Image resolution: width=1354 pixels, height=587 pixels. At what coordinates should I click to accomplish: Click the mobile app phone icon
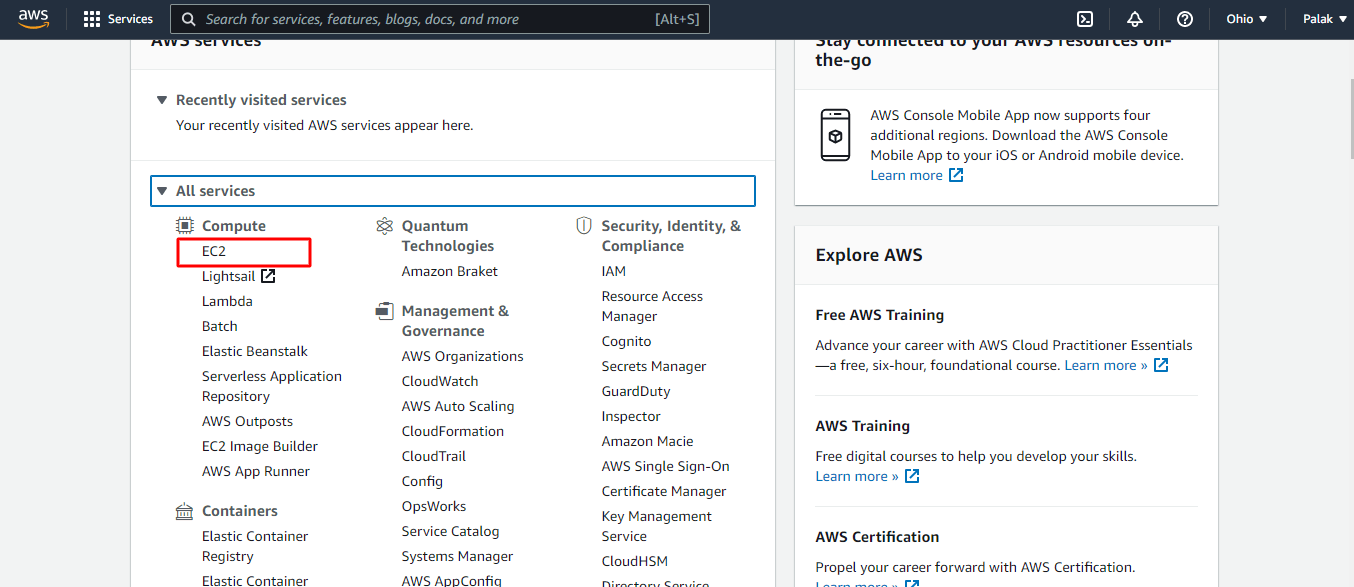point(835,135)
